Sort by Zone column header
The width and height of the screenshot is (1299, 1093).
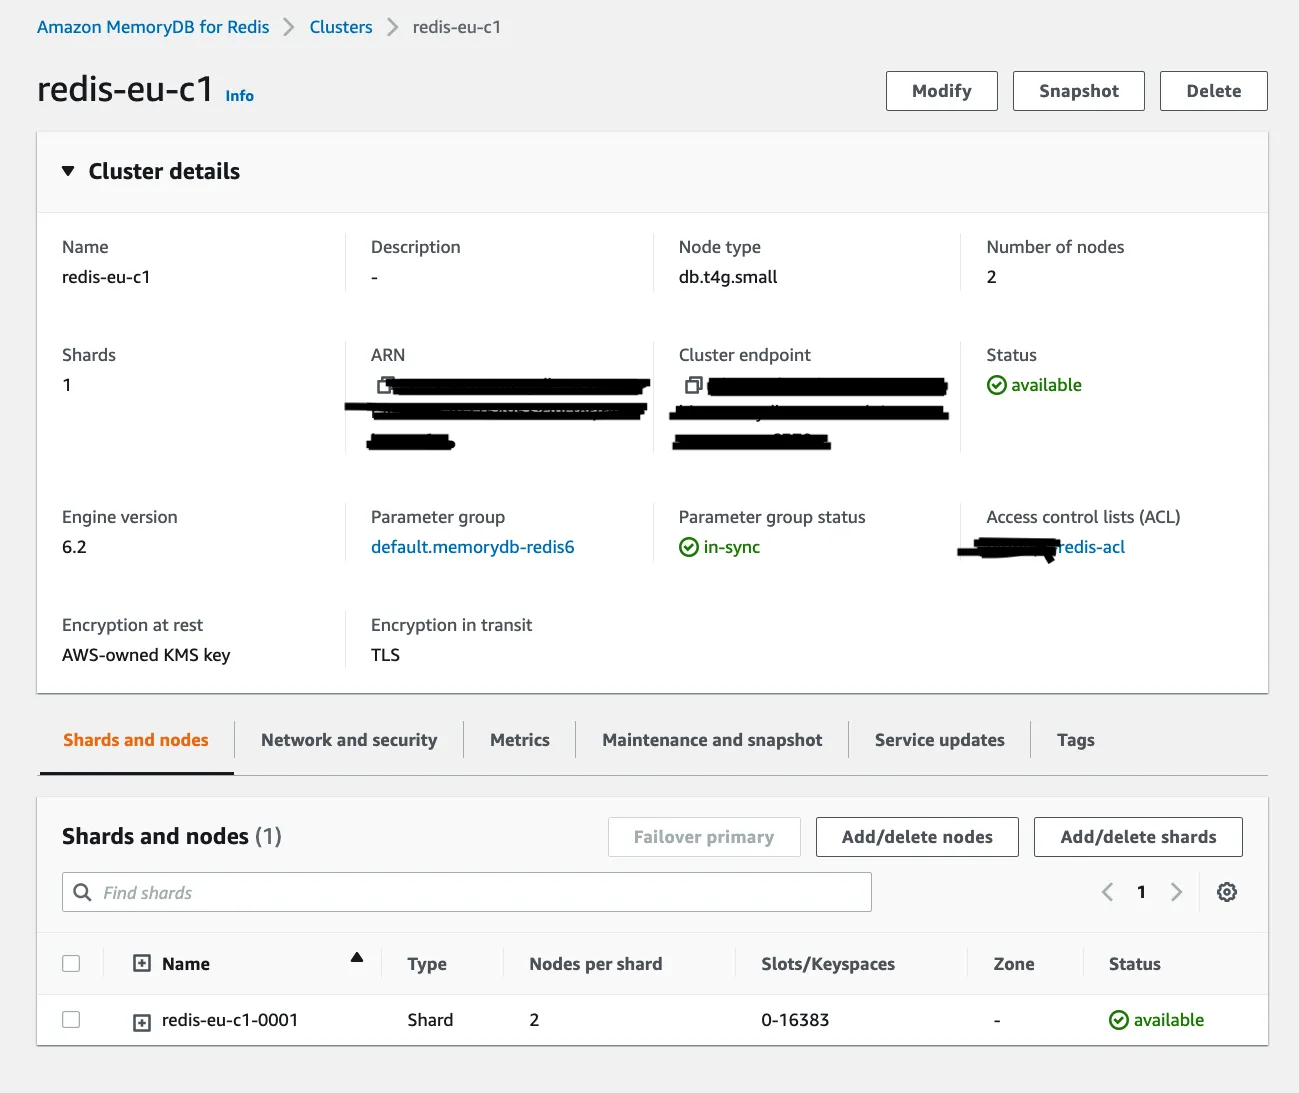click(x=1014, y=964)
